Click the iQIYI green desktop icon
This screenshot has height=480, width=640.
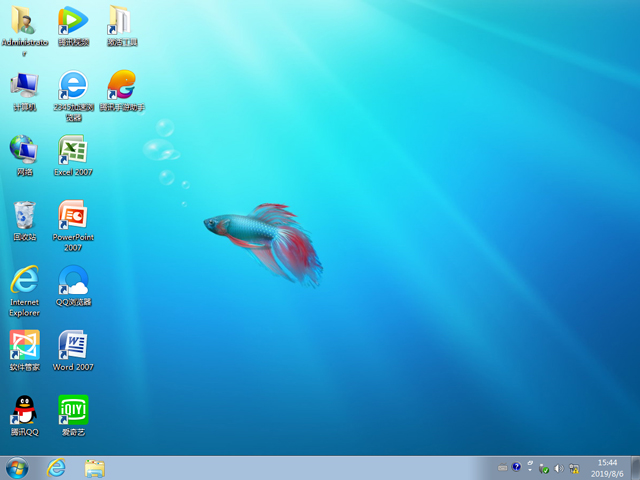[72, 410]
